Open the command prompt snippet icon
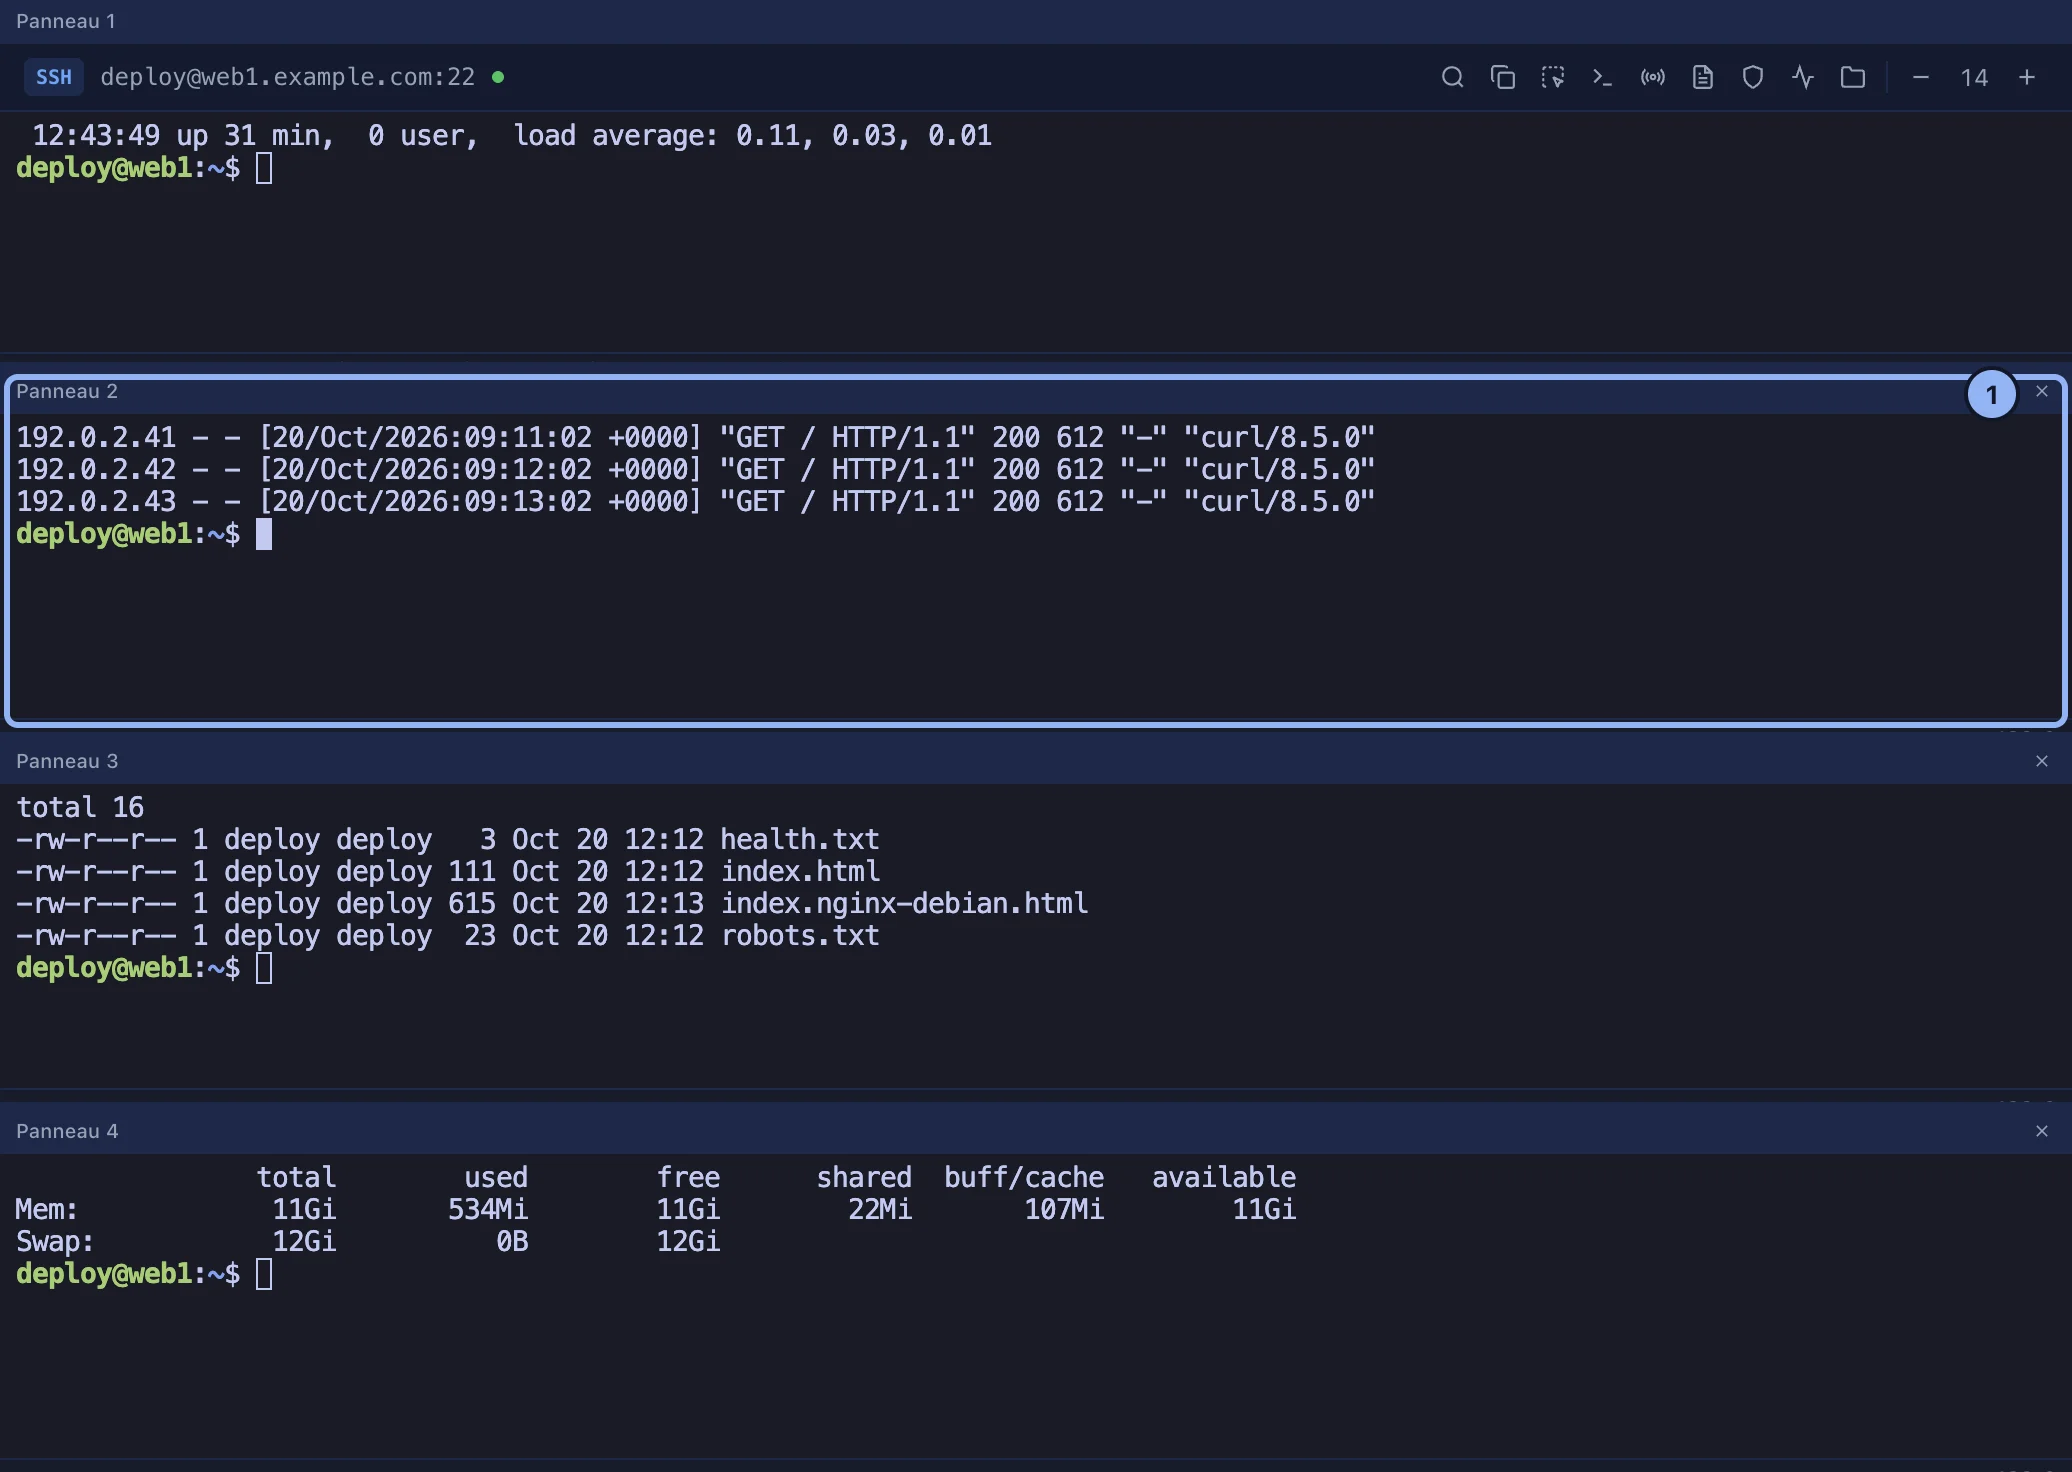The width and height of the screenshot is (2072, 1472). [x=1602, y=77]
